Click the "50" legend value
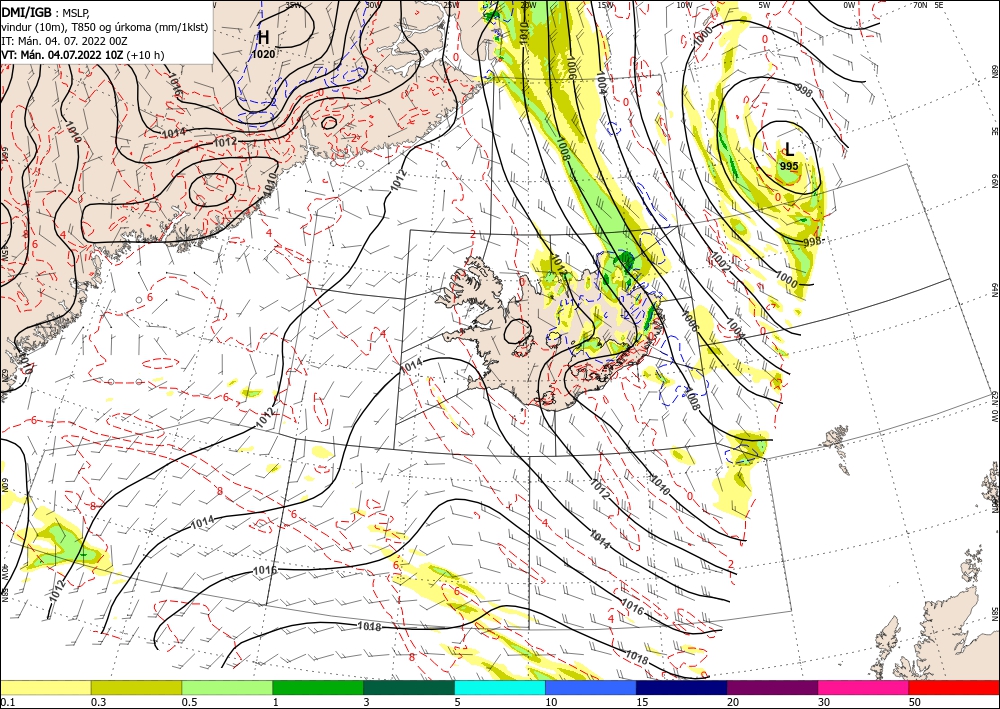1000x709 pixels. coord(915,702)
